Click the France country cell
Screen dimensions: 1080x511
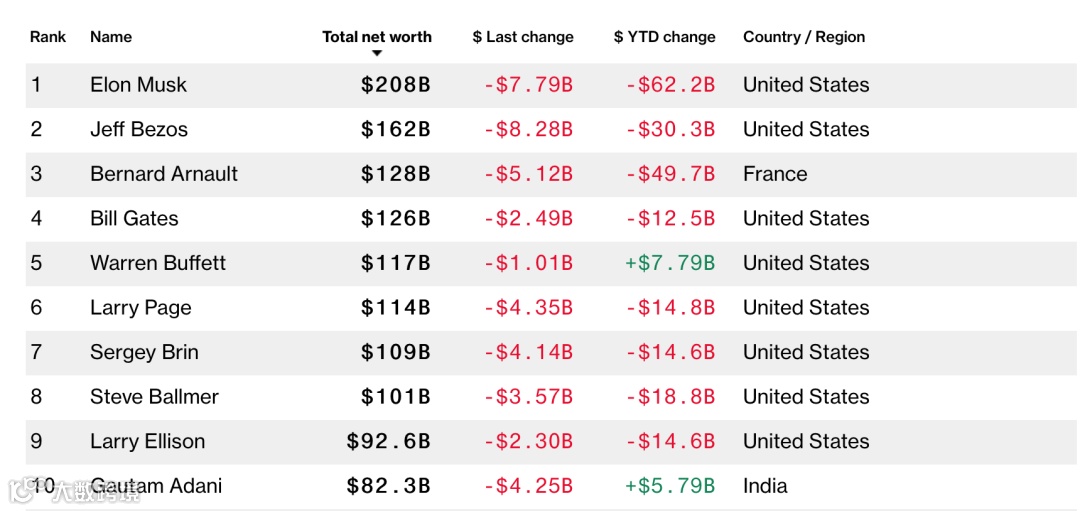(x=775, y=174)
